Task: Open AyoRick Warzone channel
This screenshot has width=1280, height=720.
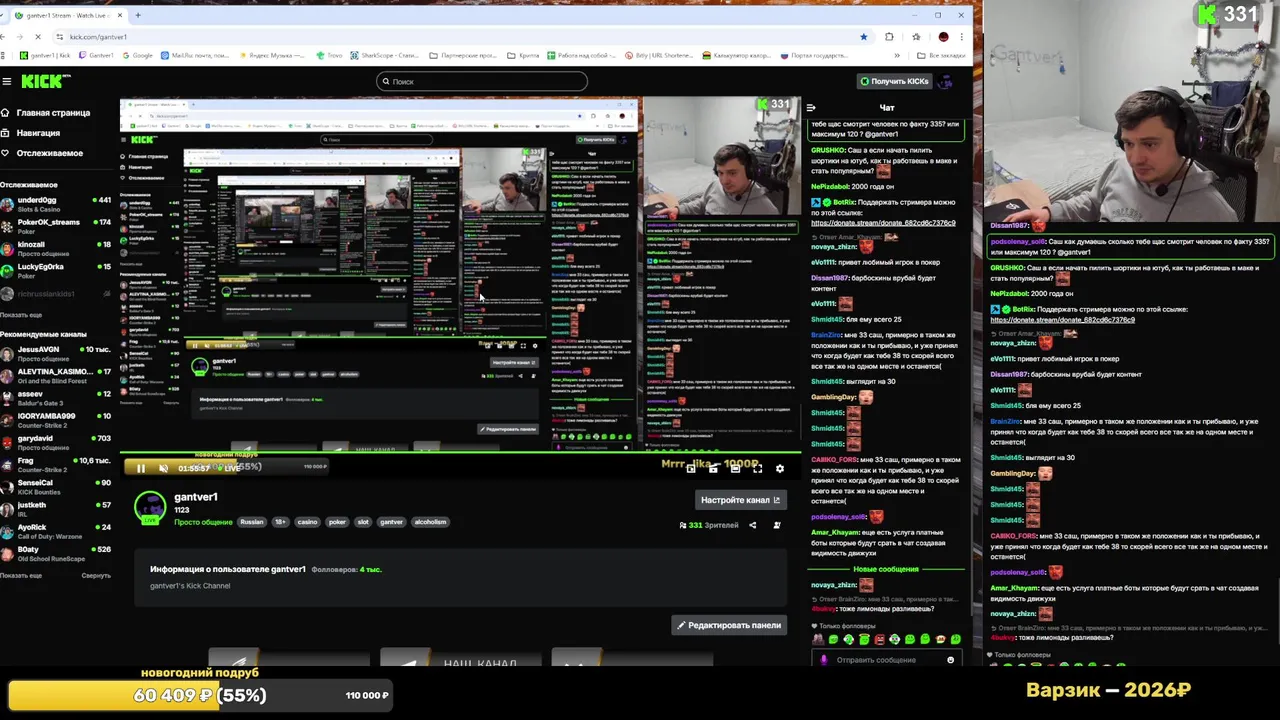Action: 56,530
